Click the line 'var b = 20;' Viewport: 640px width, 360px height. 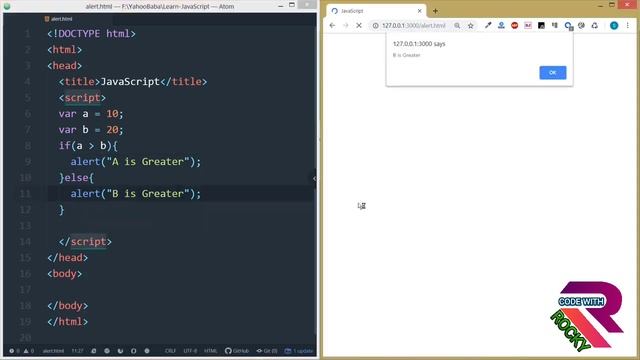point(91,129)
